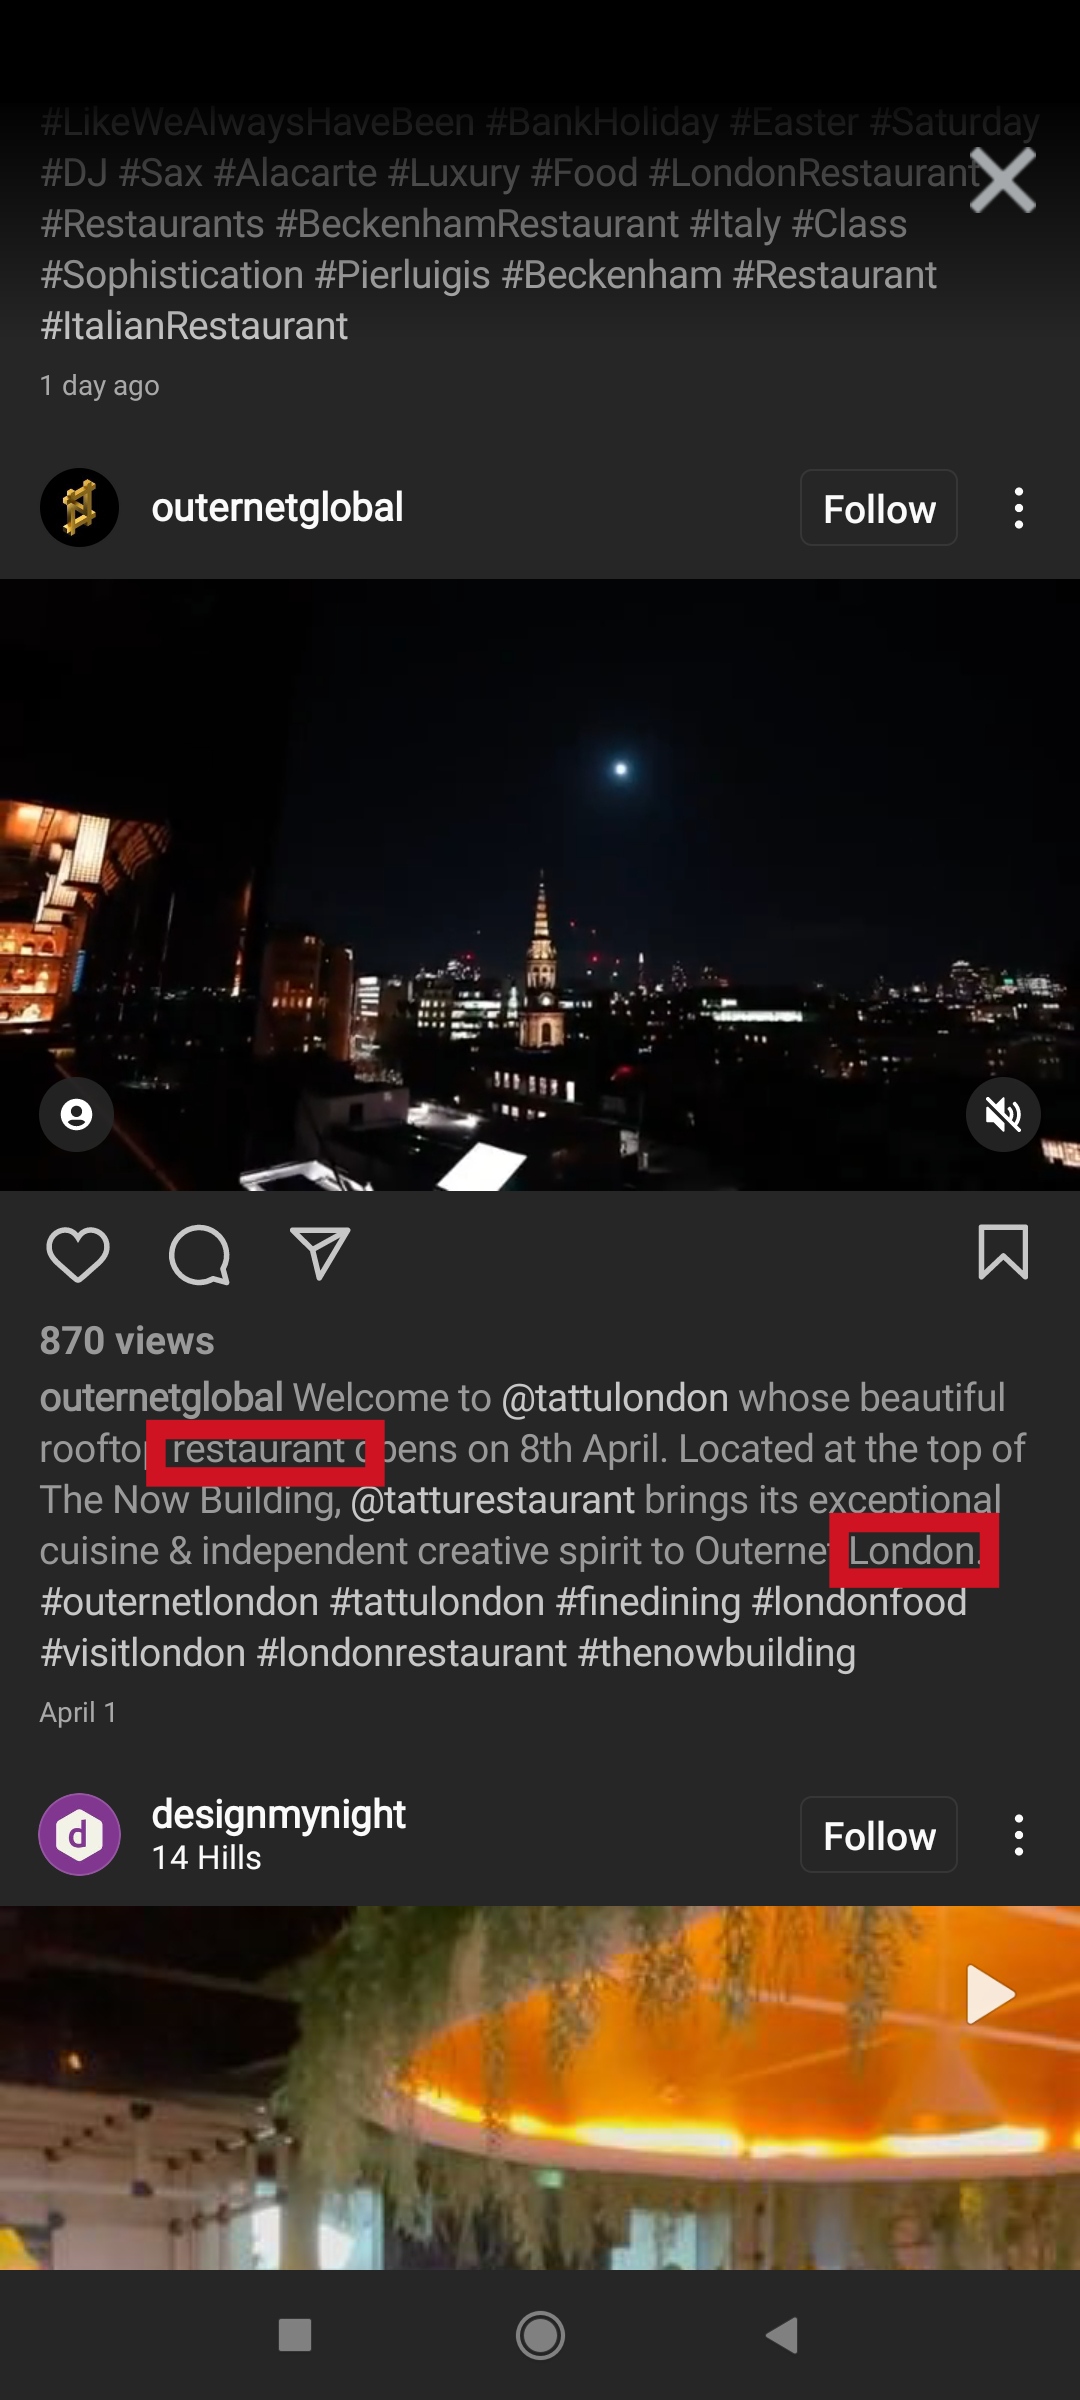Save the post using the bookmark icon
This screenshot has height=2400, width=1080.
[1005, 1255]
